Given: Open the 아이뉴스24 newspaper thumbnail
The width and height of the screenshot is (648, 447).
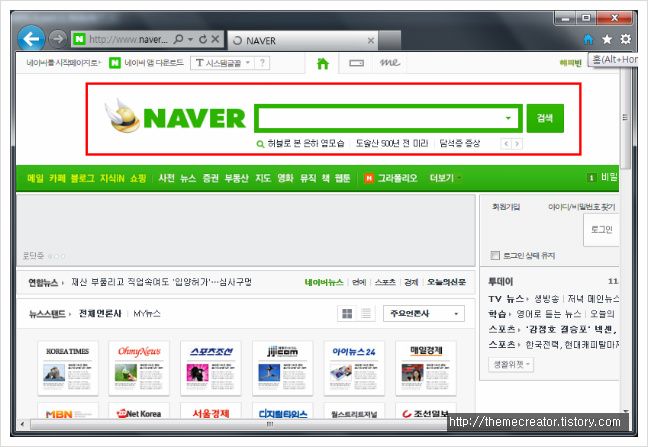Looking at the screenshot, I should coord(354,368).
